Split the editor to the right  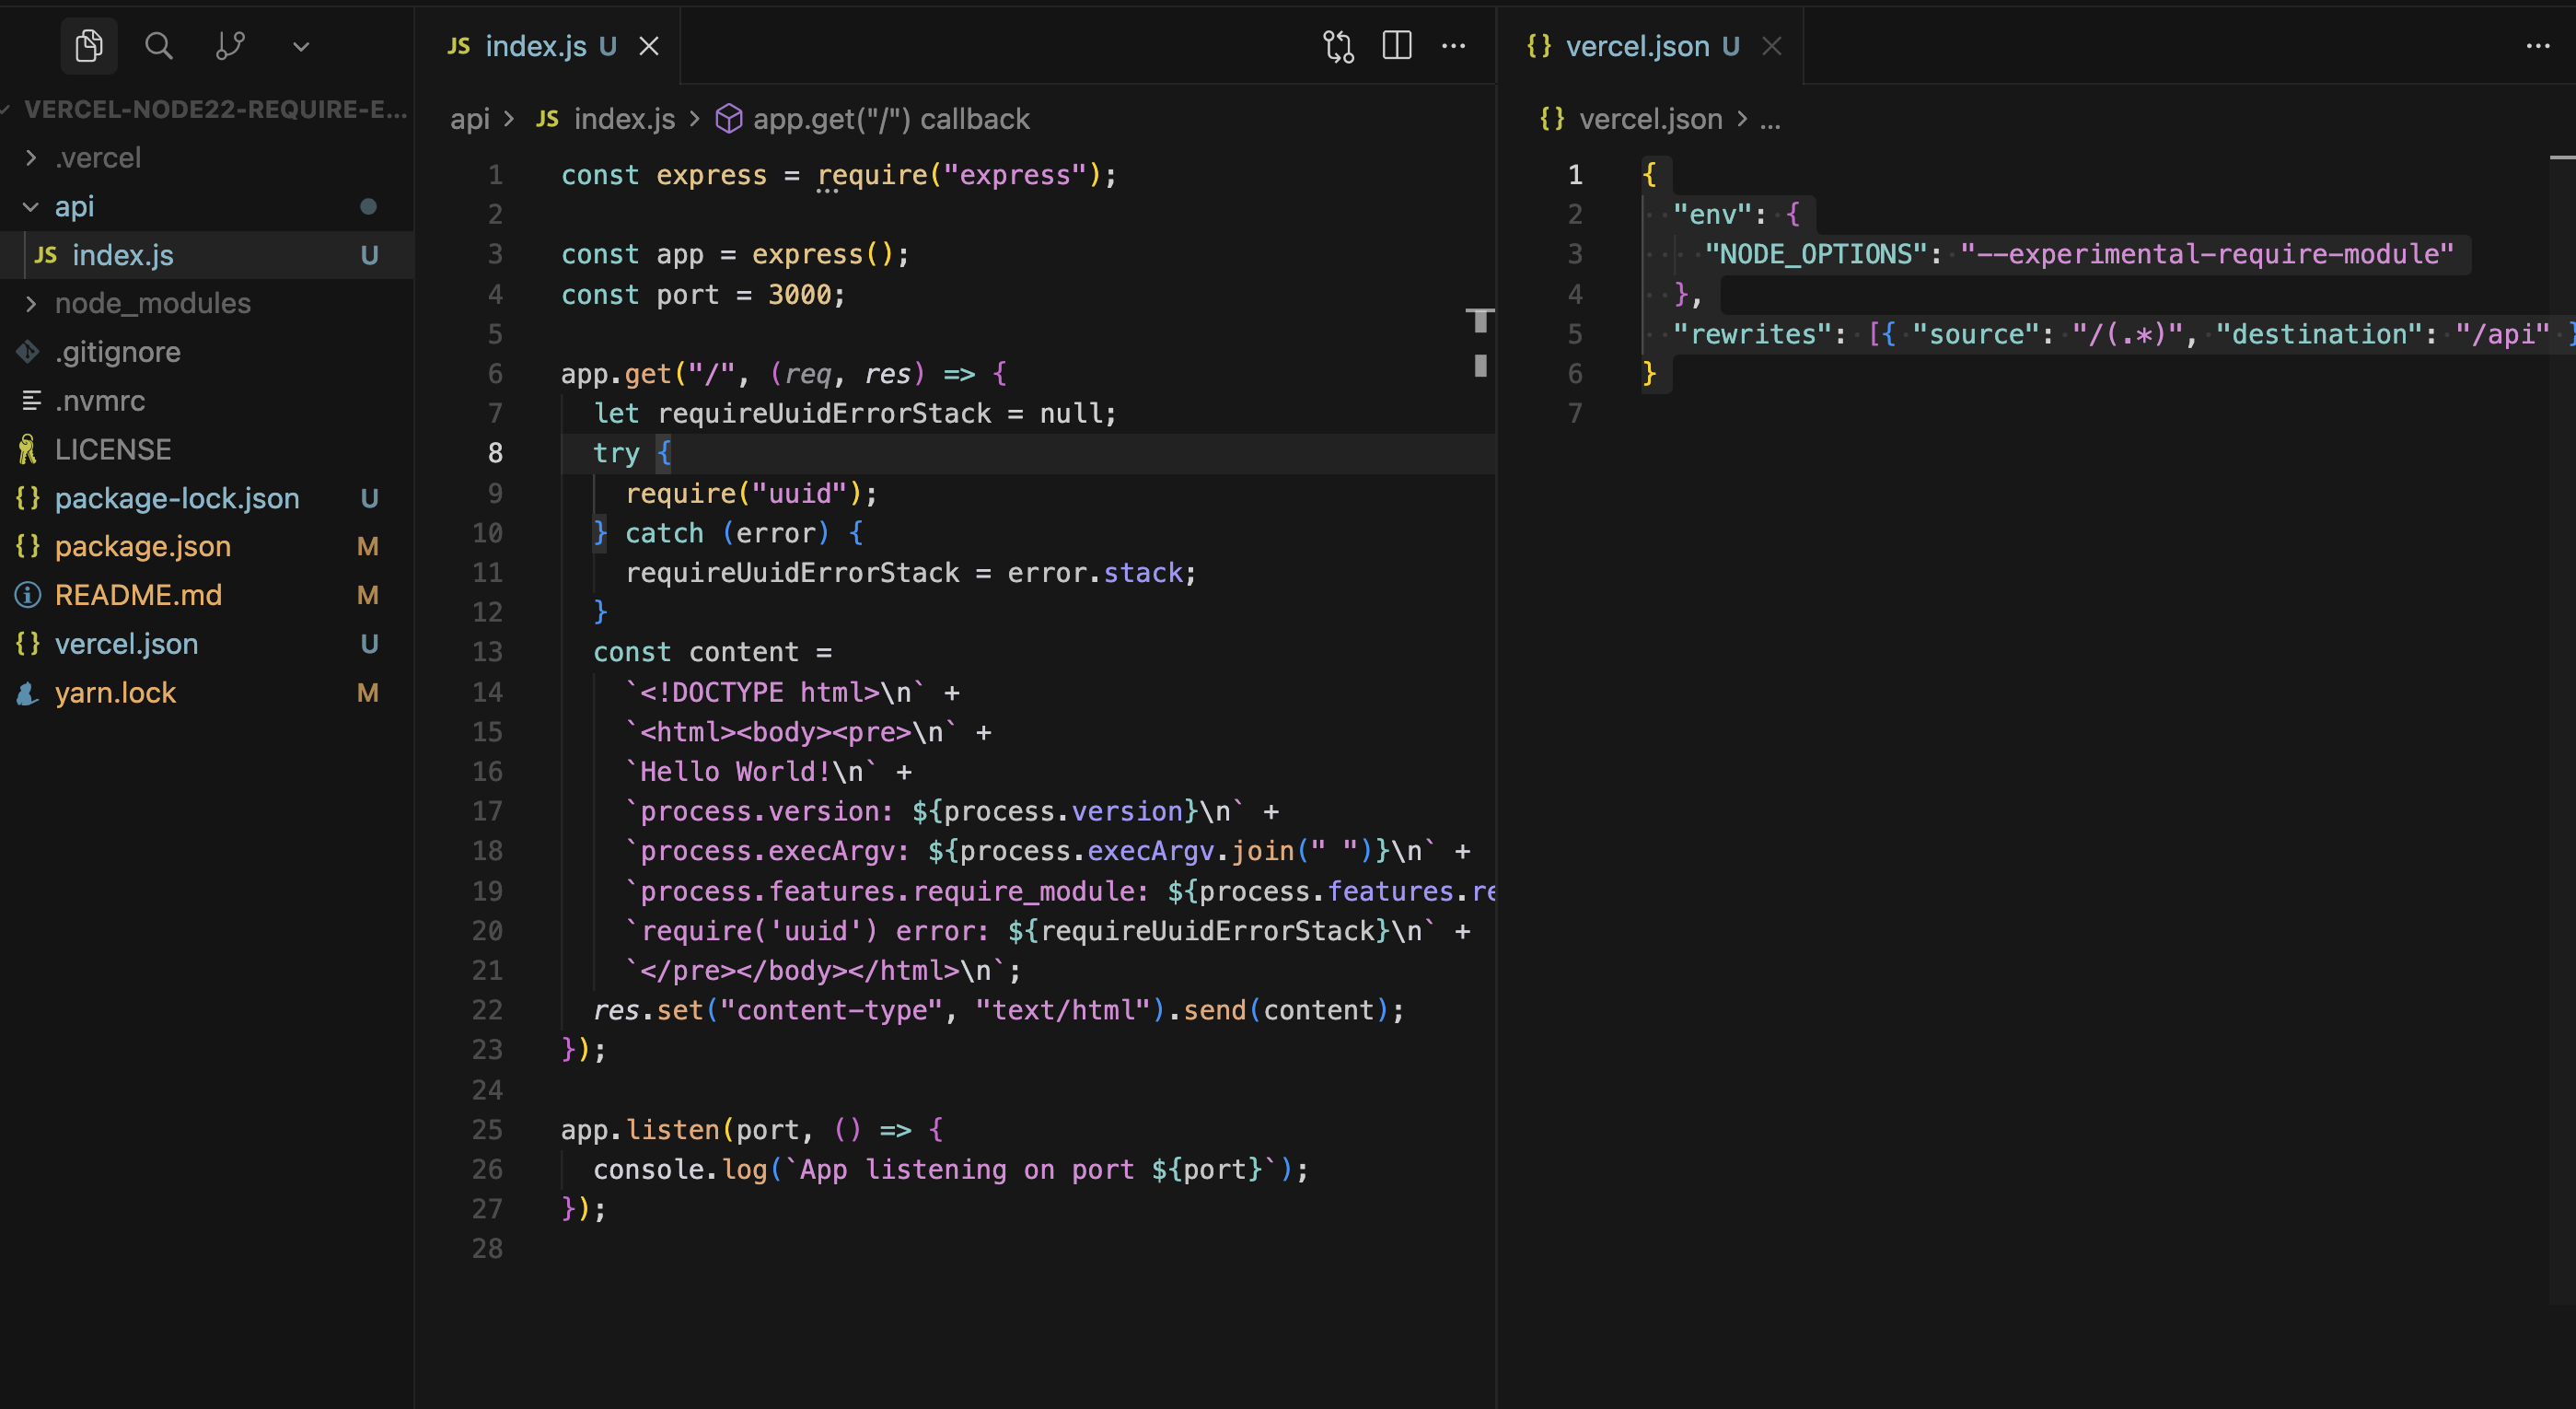coord(1396,46)
